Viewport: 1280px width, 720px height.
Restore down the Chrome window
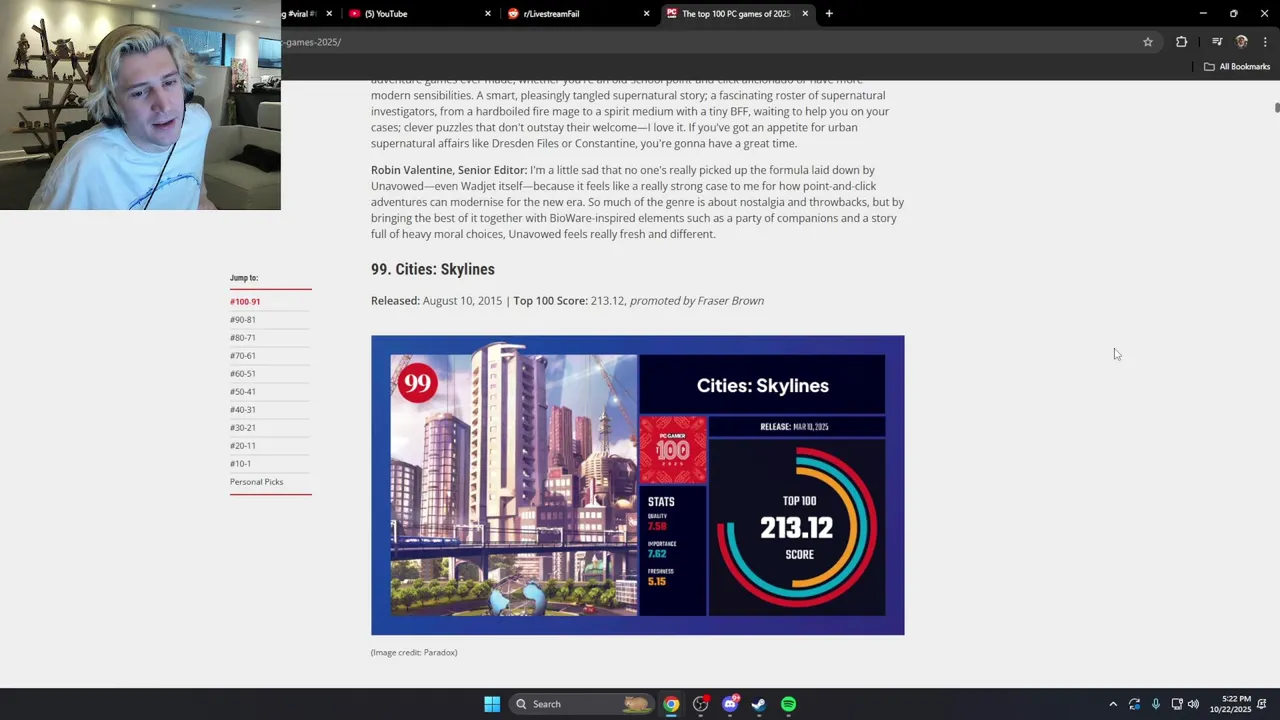point(1234,13)
